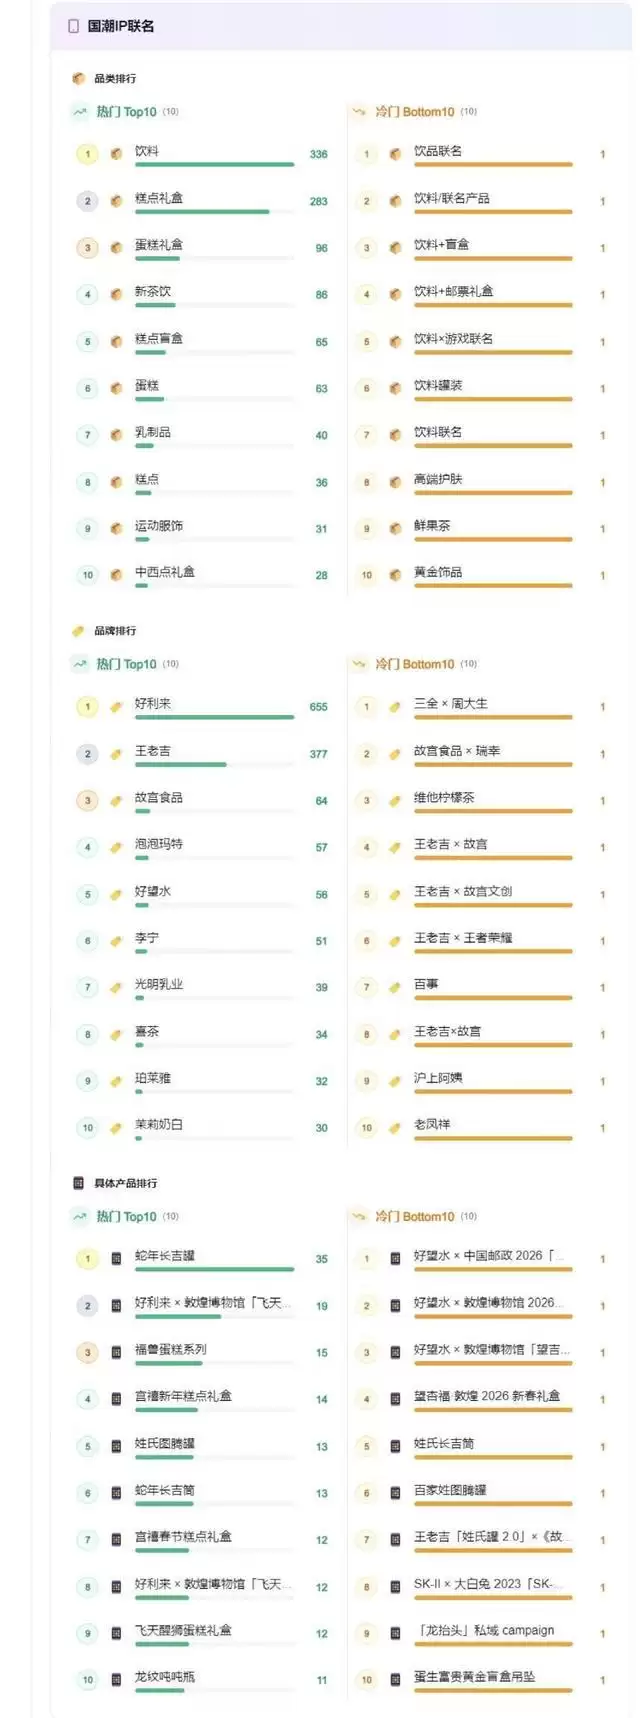Click the rising trend icon beside category 热门 Top10
The width and height of the screenshot is (640, 1718).
click(79, 112)
